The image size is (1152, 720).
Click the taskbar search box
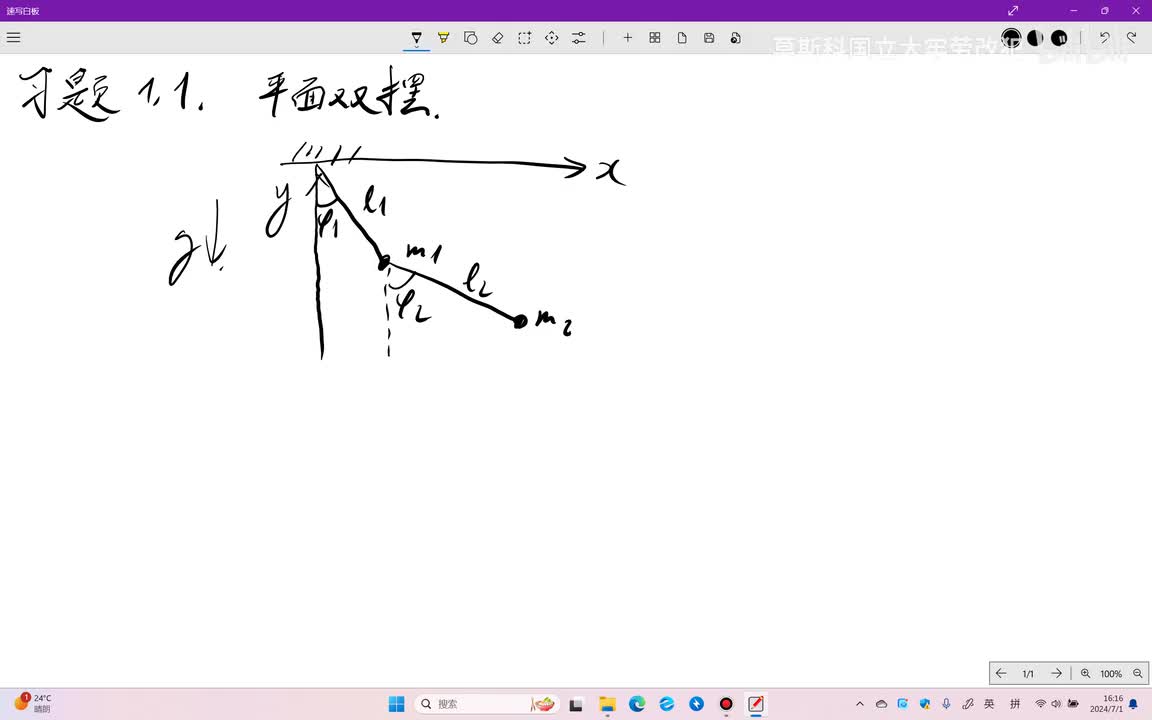click(487, 704)
